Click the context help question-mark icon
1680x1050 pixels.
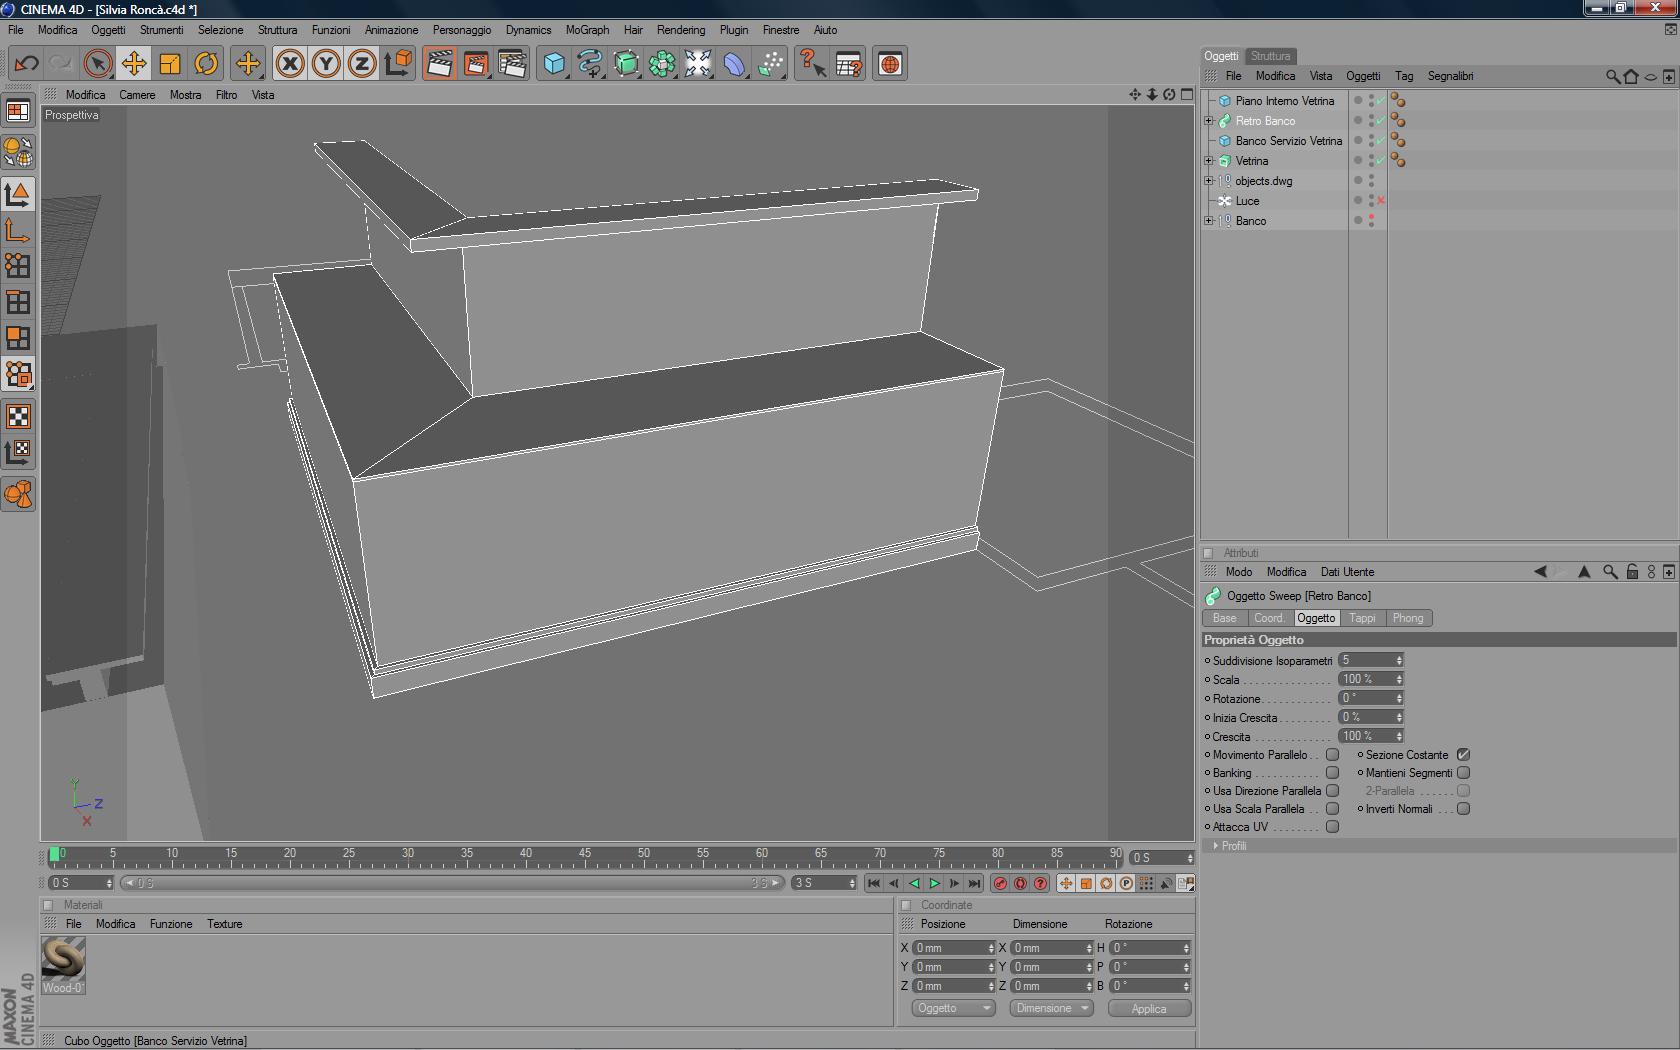click(812, 64)
